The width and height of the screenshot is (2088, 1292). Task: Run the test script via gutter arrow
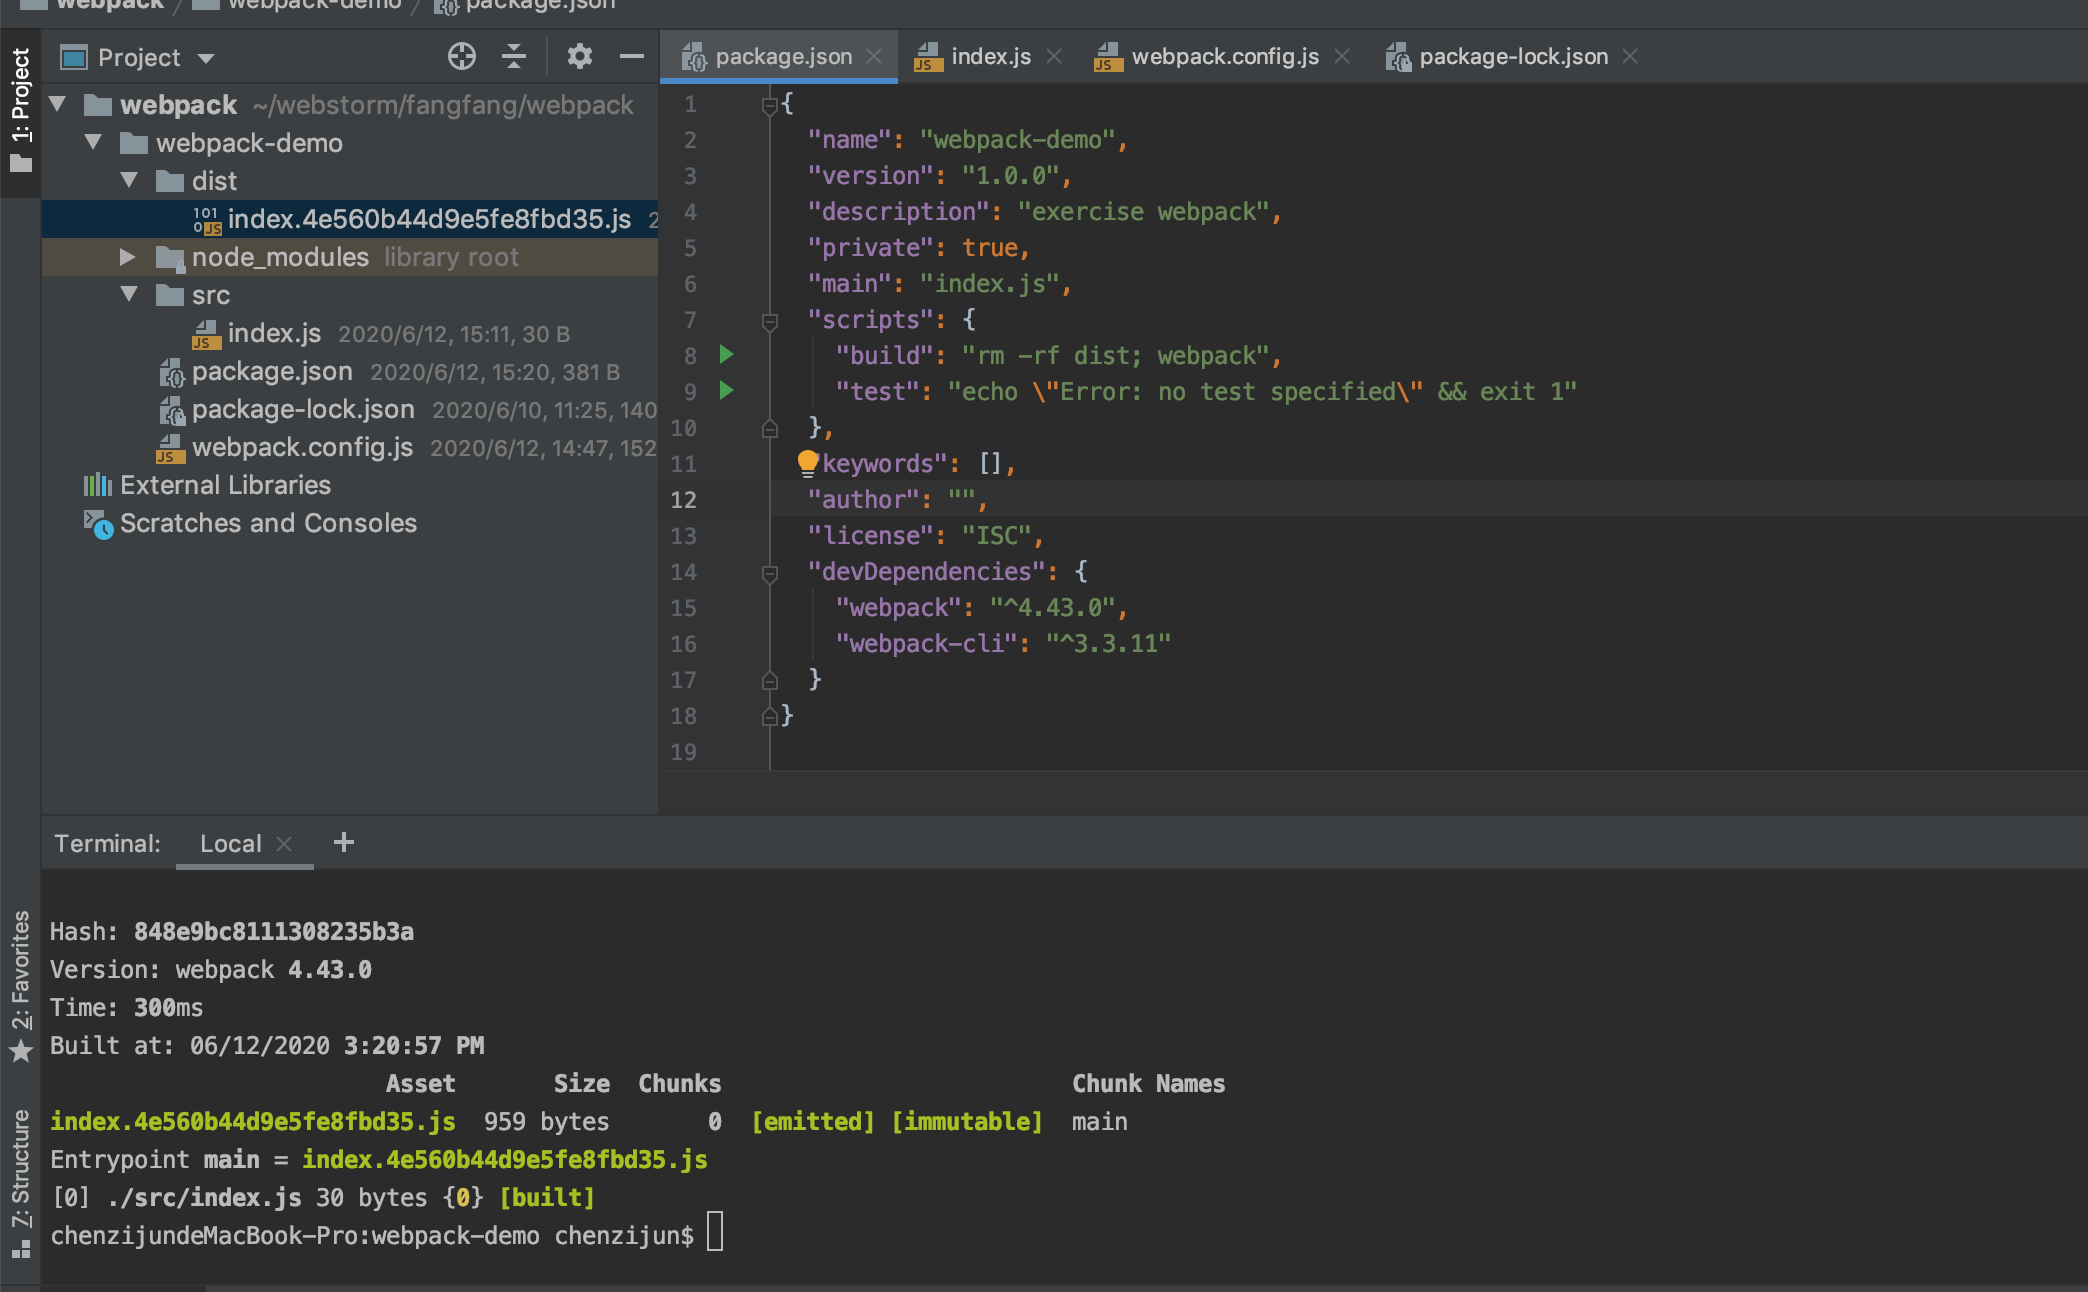pos(727,390)
